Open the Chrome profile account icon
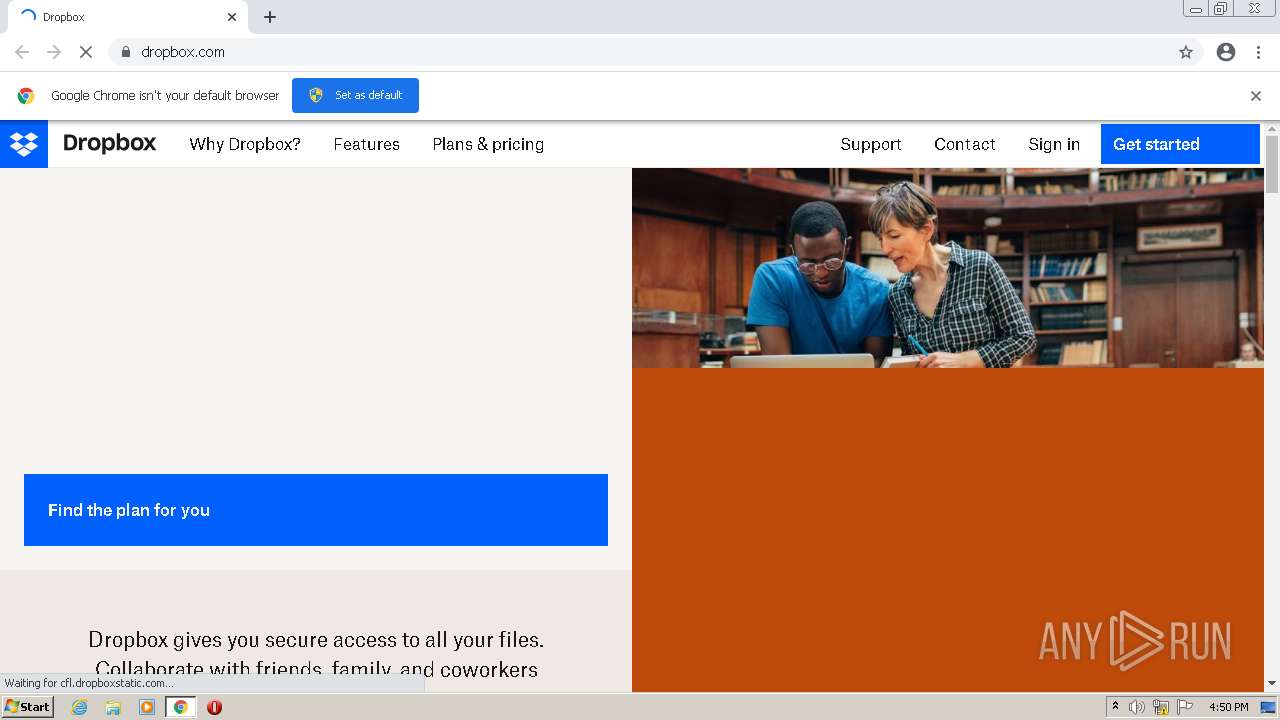This screenshot has height=720, width=1280. point(1226,52)
